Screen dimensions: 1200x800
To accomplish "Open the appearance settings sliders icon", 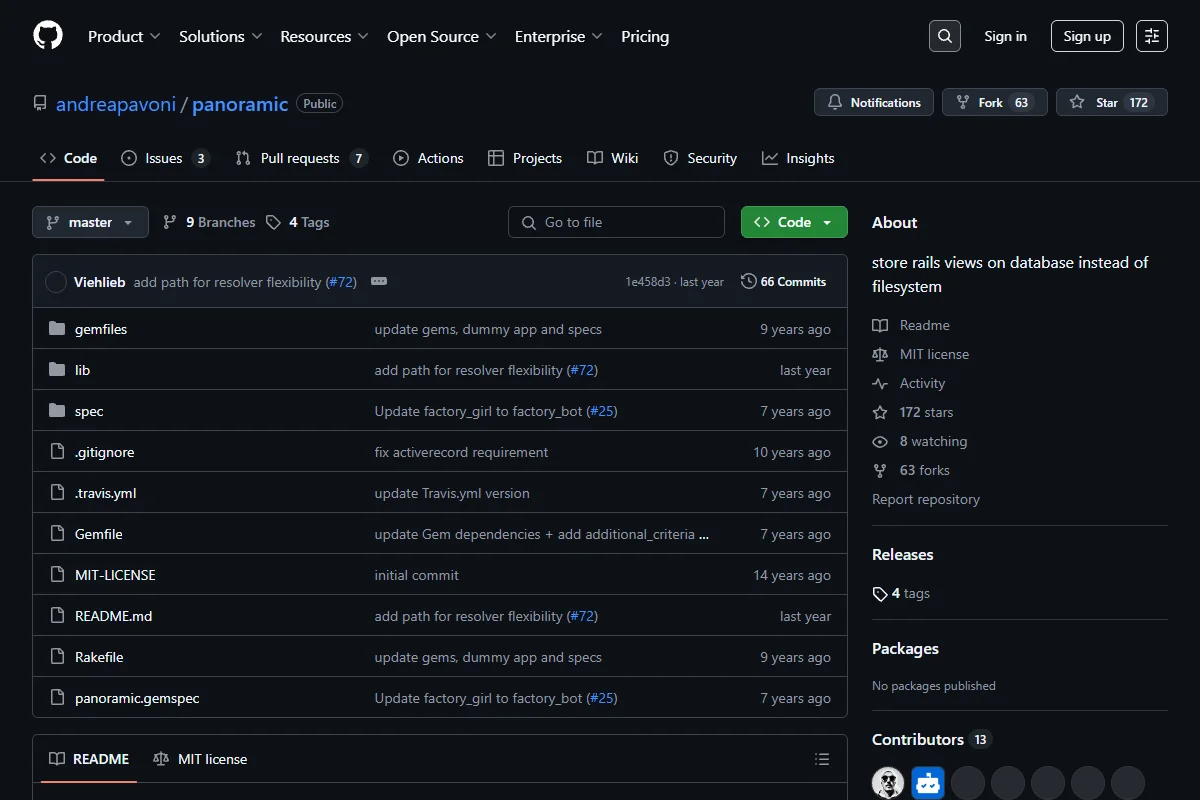I will [x=1152, y=36].
